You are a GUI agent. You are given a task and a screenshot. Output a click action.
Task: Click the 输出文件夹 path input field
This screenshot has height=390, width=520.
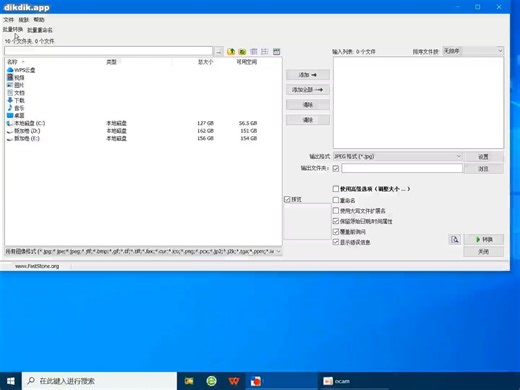pyautogui.click(x=402, y=168)
